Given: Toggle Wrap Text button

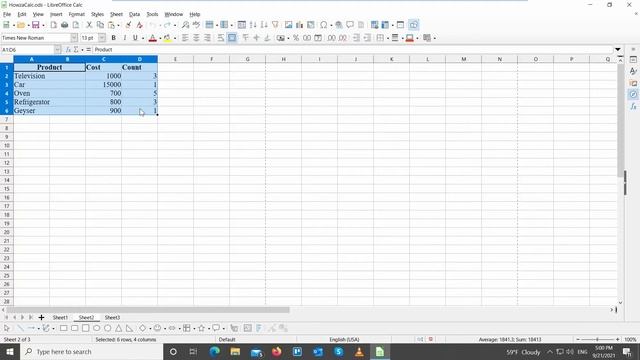Looking at the screenshot, I should pyautogui.click(x=221, y=38).
